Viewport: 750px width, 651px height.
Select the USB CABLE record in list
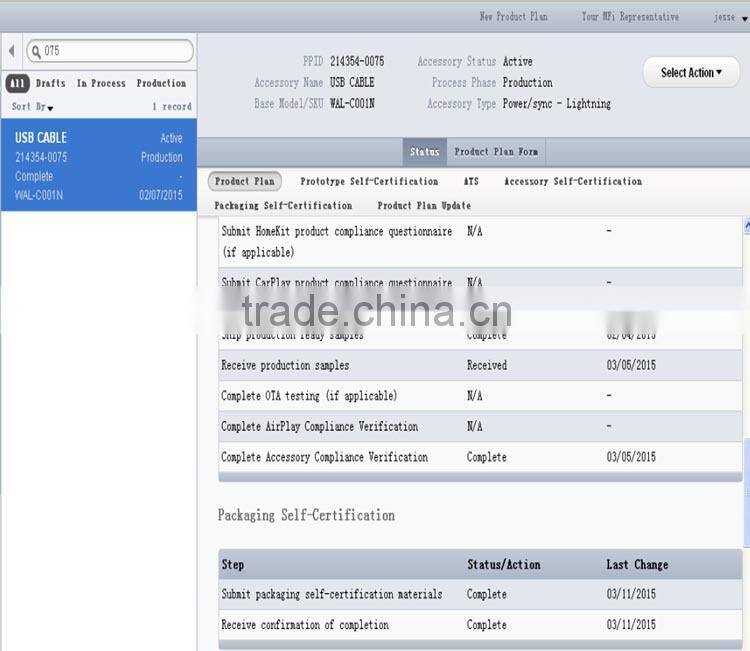98,165
